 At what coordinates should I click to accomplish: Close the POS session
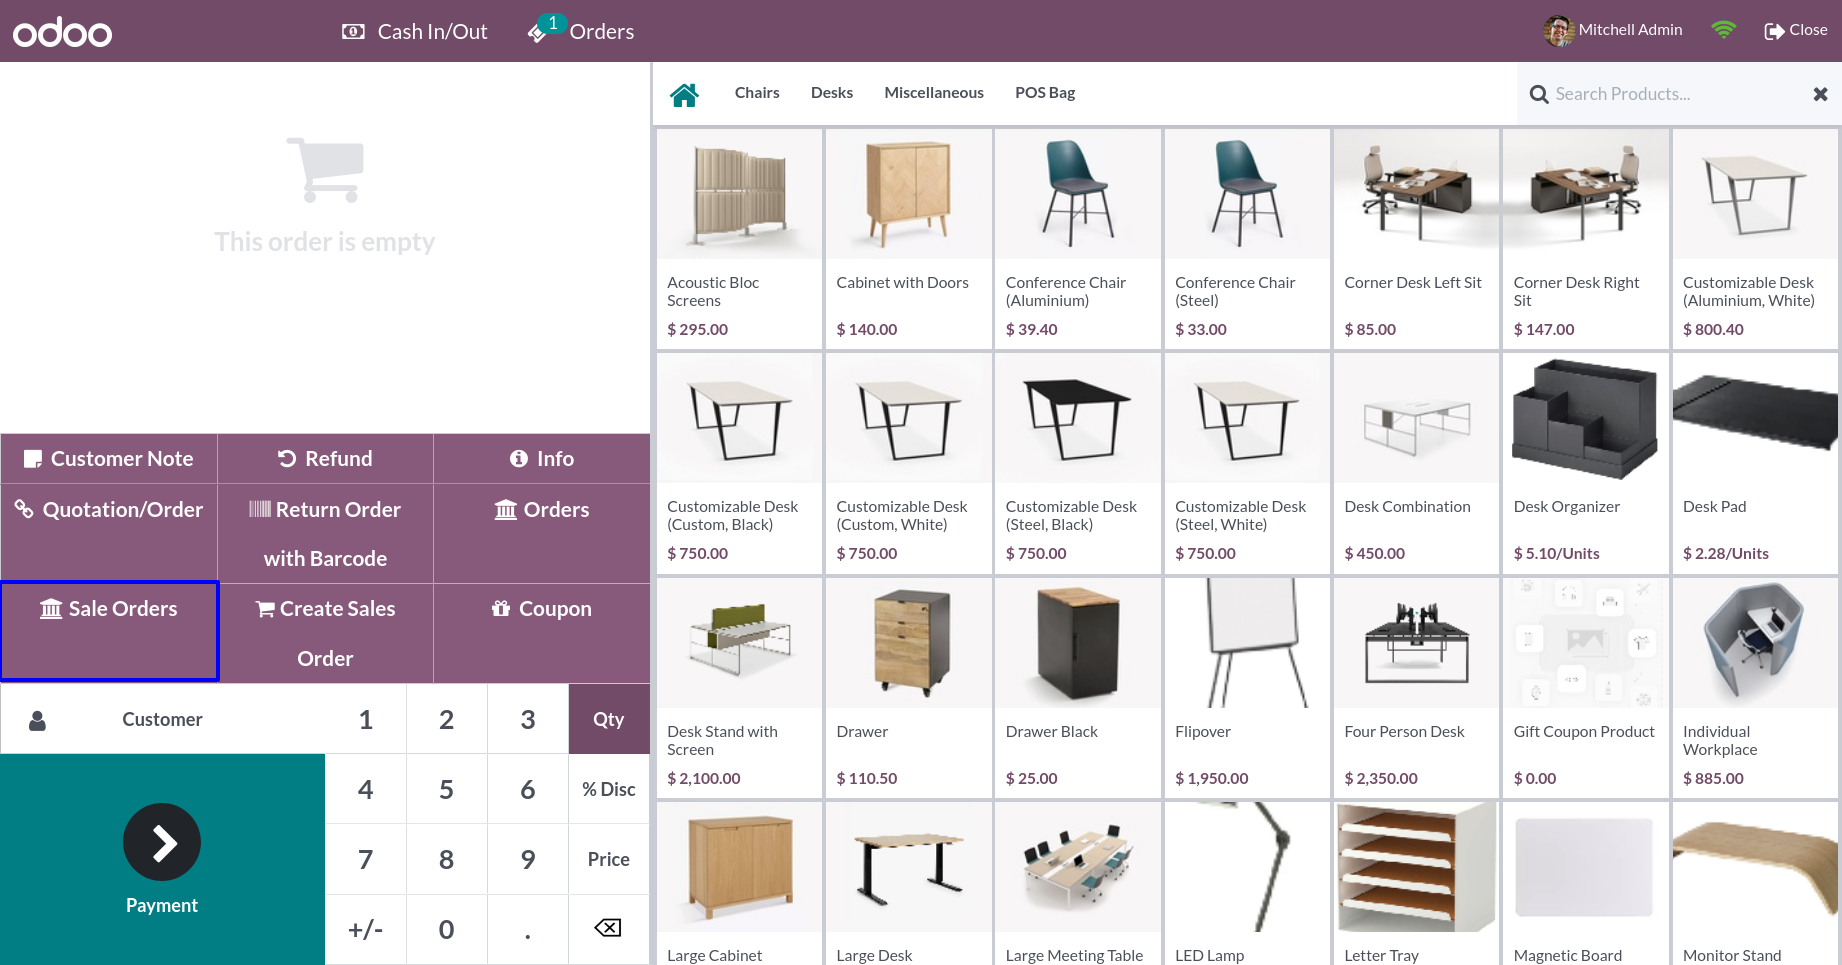pos(1796,30)
